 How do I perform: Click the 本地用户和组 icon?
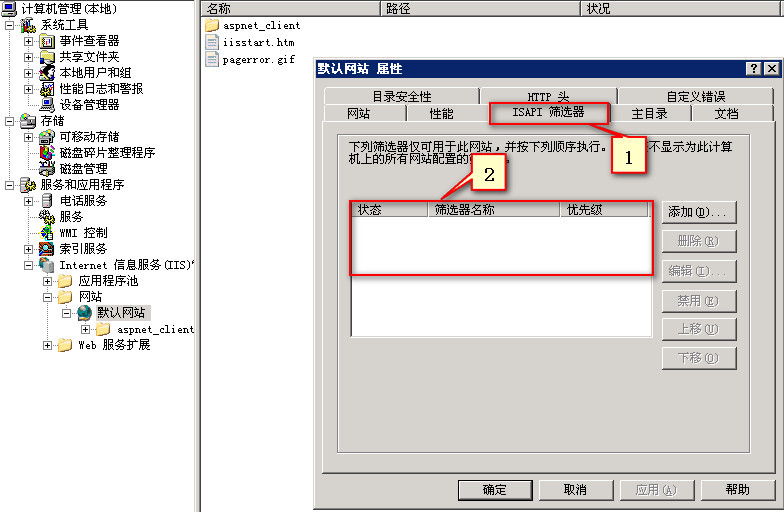(48, 73)
